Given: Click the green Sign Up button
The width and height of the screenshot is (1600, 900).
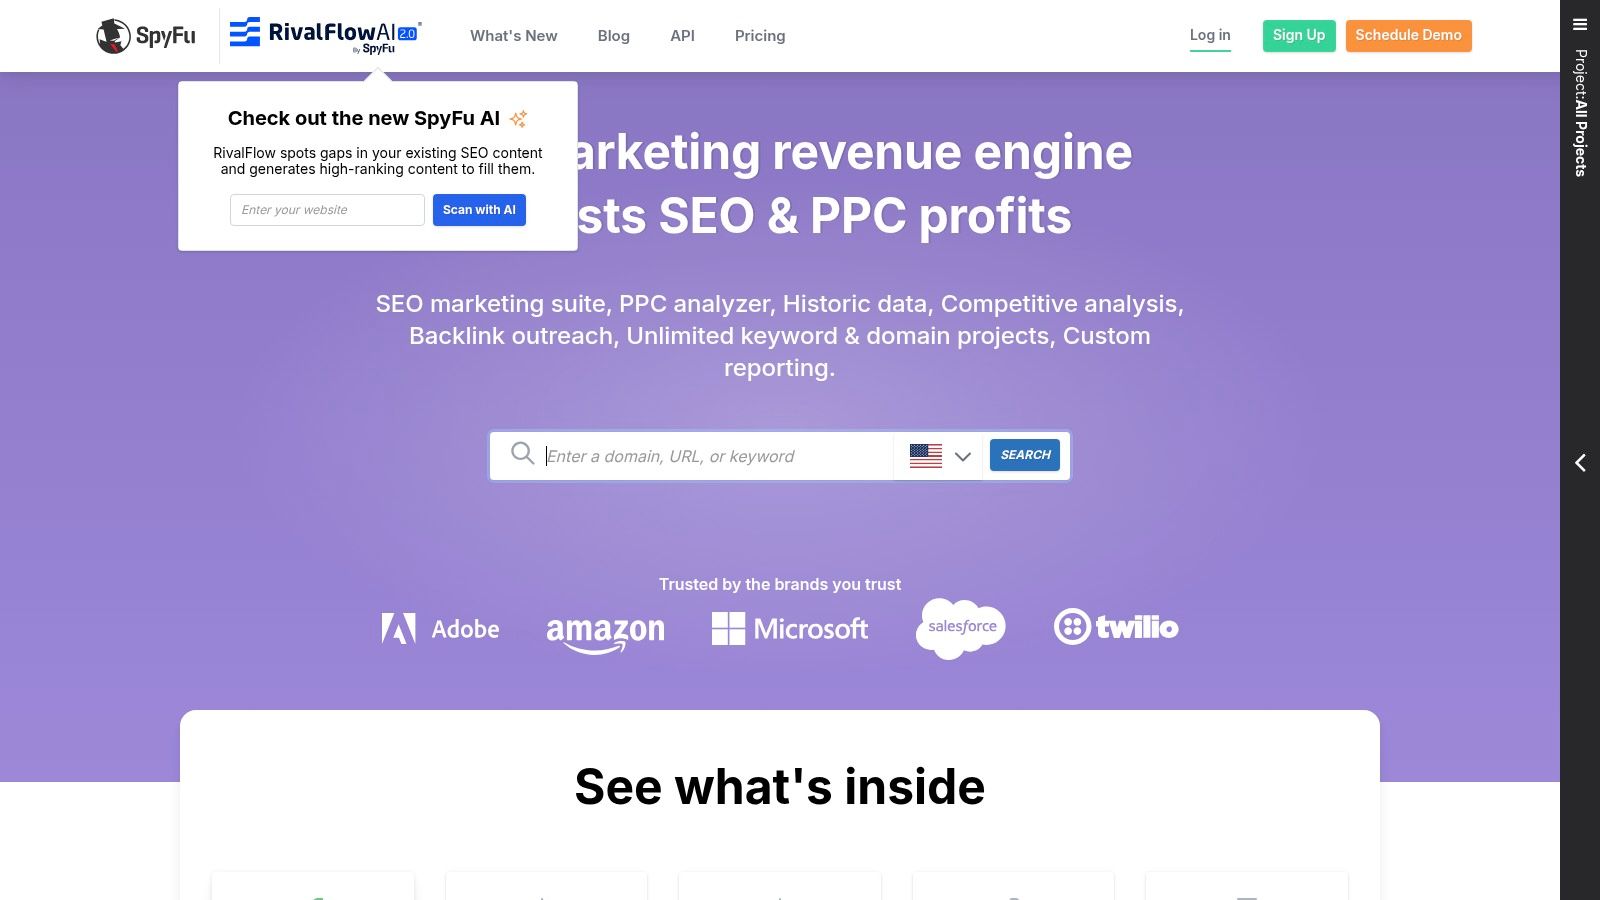Looking at the screenshot, I should (1299, 35).
